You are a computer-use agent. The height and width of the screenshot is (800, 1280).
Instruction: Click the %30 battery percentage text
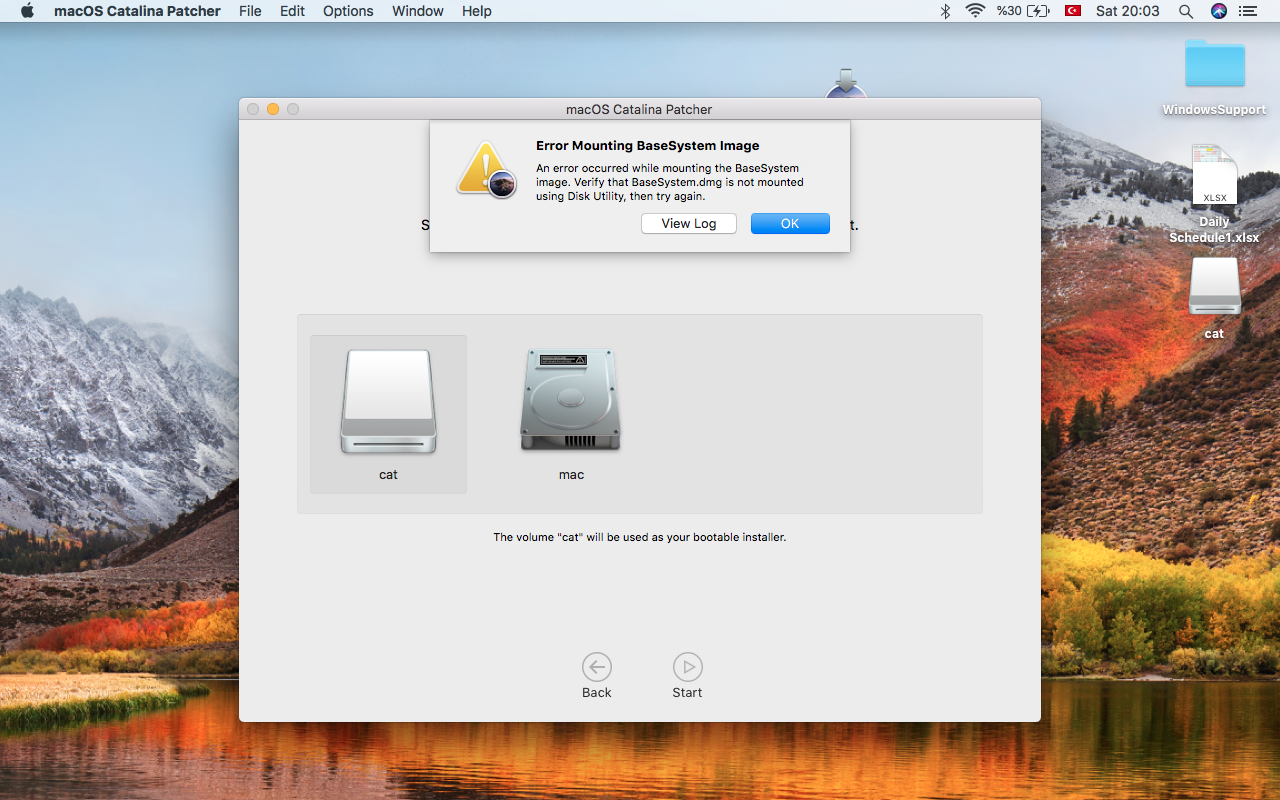pos(1009,11)
